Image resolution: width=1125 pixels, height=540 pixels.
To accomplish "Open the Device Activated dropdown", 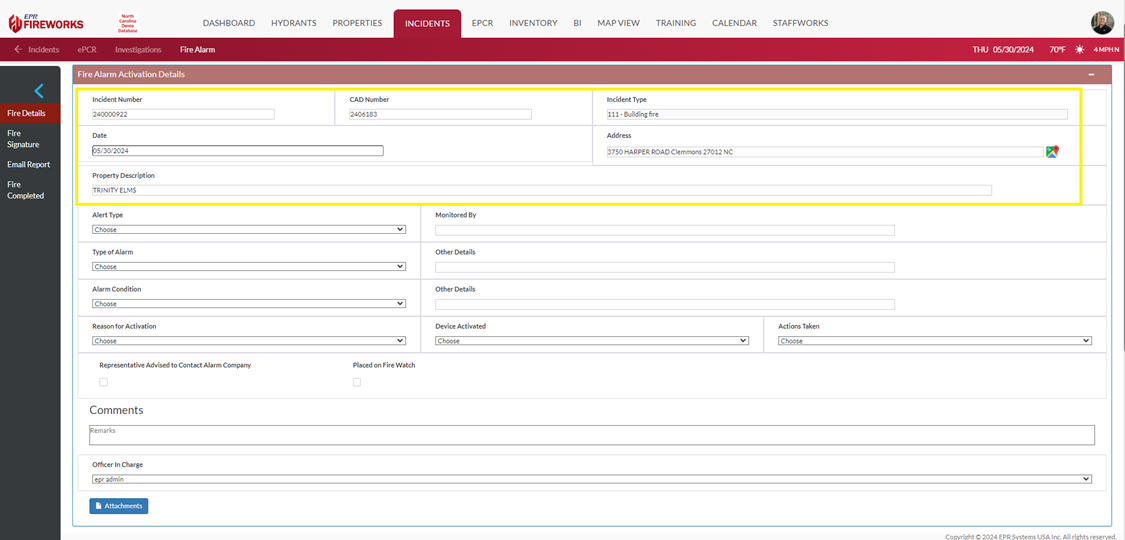I will (592, 341).
